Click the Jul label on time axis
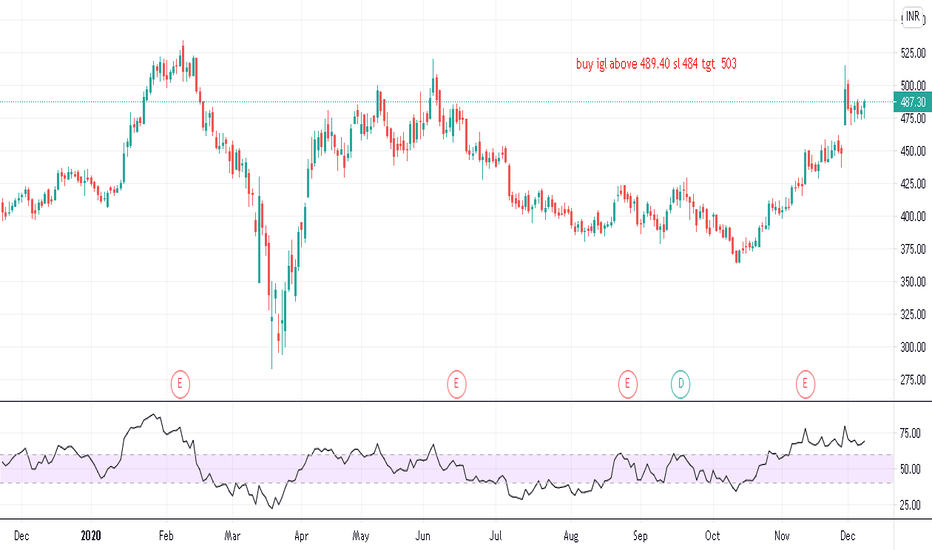The width and height of the screenshot is (932, 550). click(x=495, y=536)
